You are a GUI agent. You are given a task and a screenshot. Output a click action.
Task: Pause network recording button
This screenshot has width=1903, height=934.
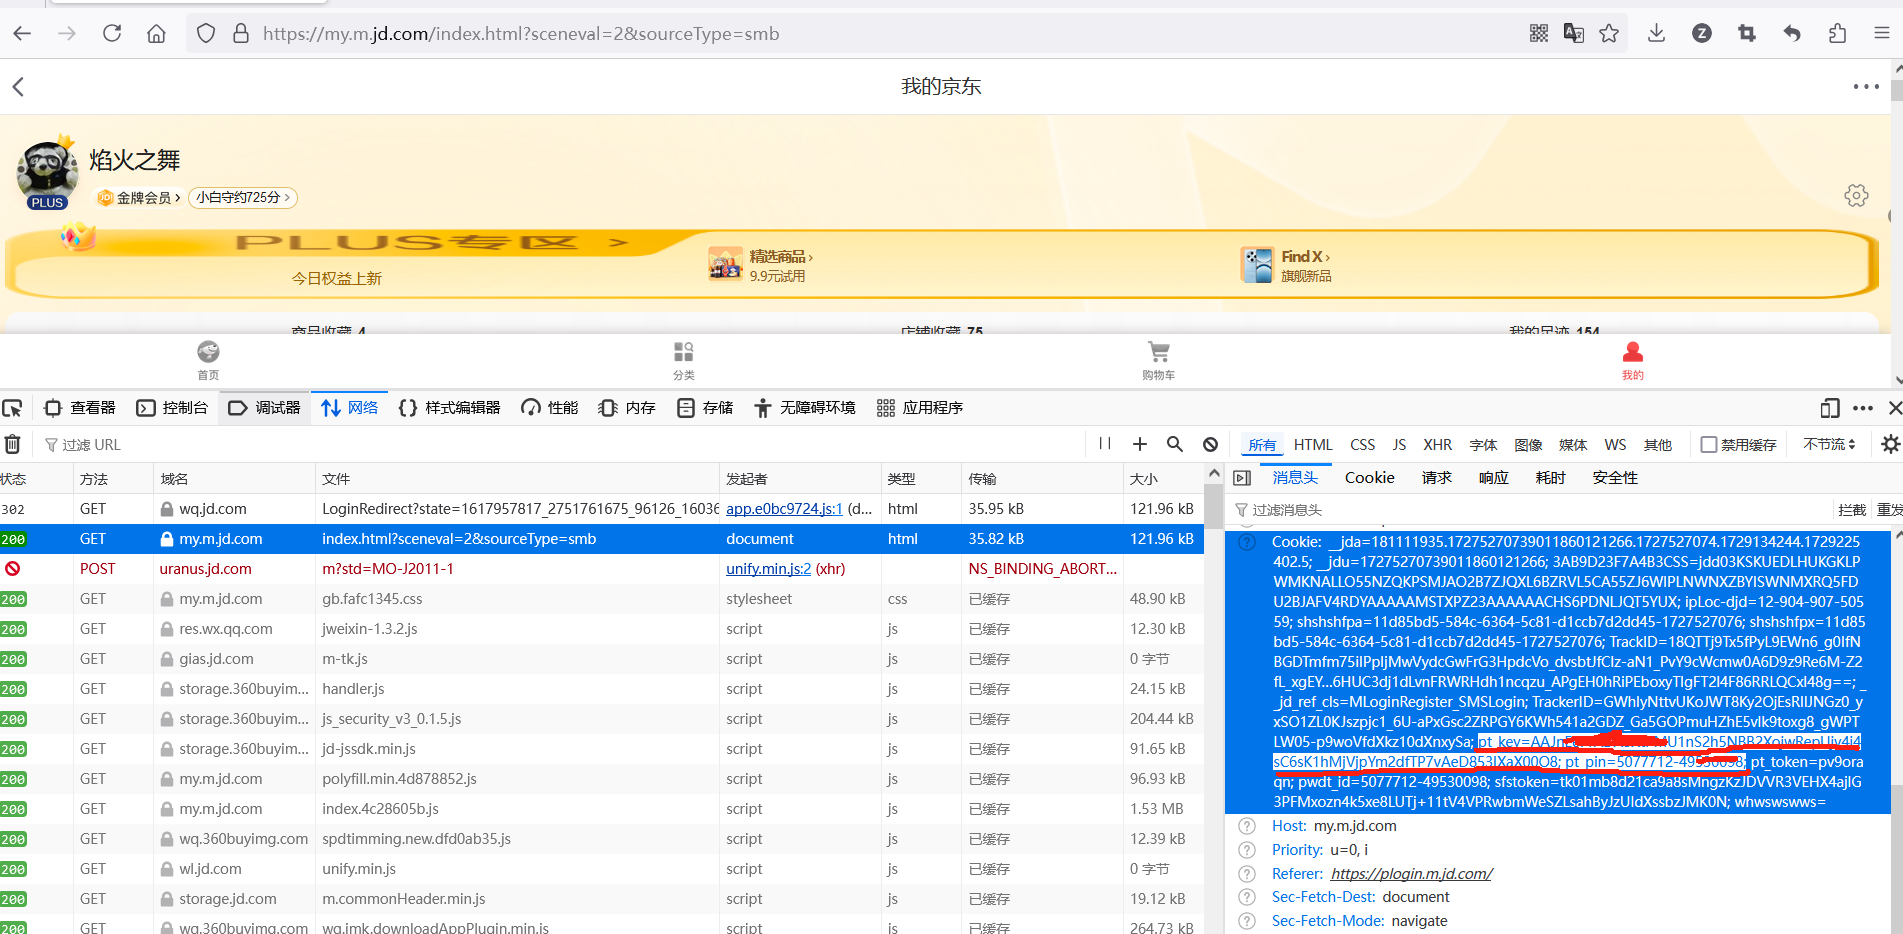tap(1105, 444)
